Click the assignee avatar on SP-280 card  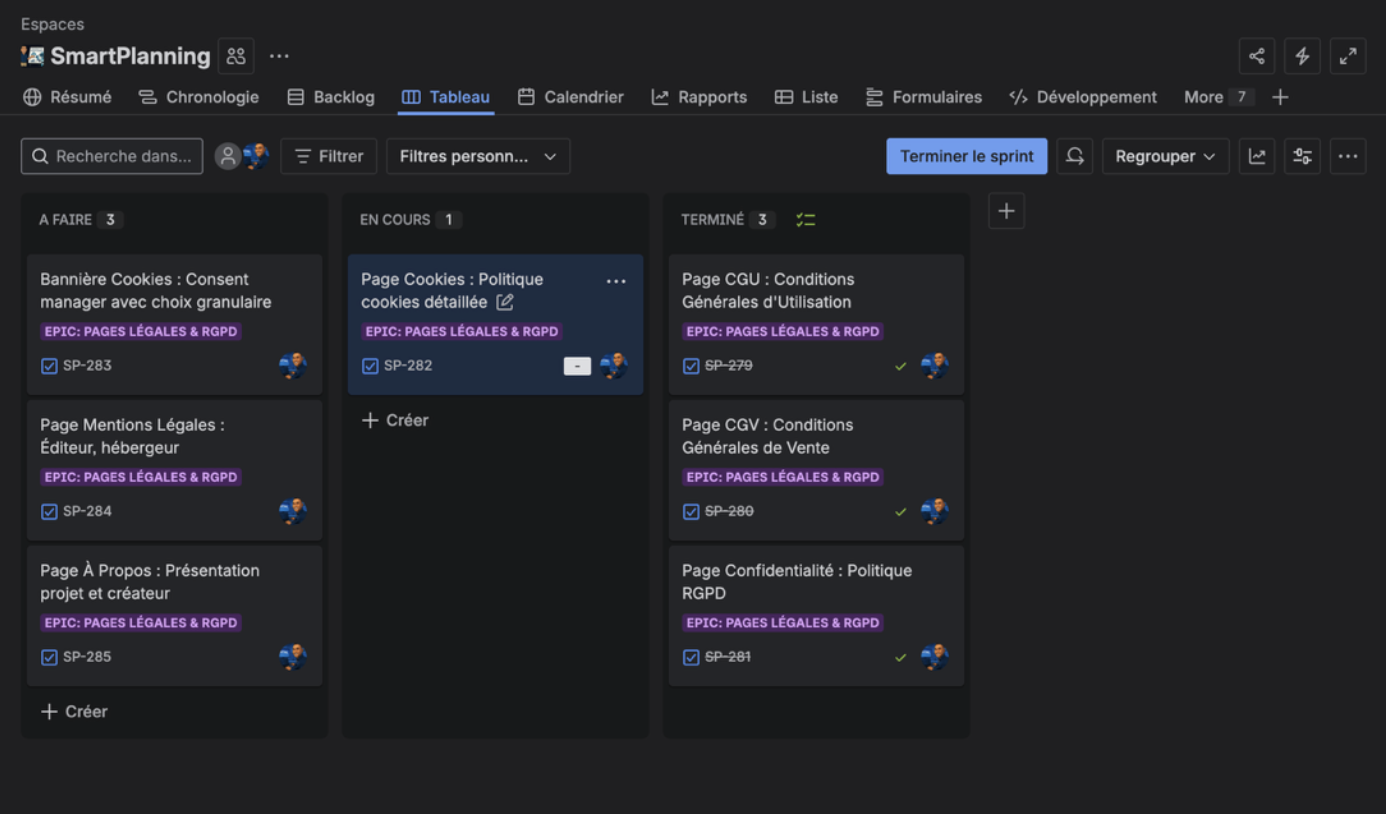point(935,511)
